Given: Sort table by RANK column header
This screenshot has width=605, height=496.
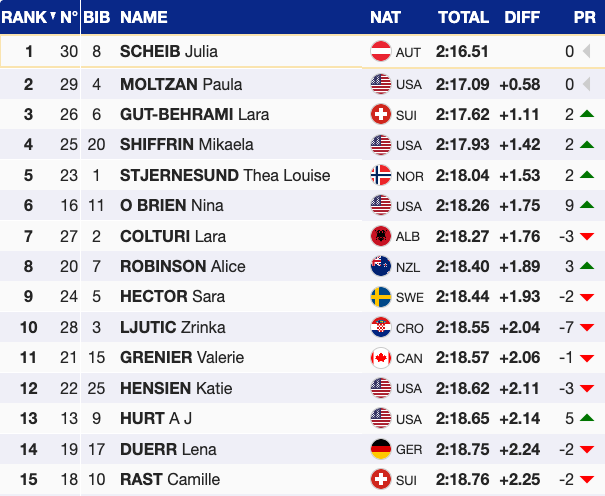Looking at the screenshot, I should (x=24, y=17).
